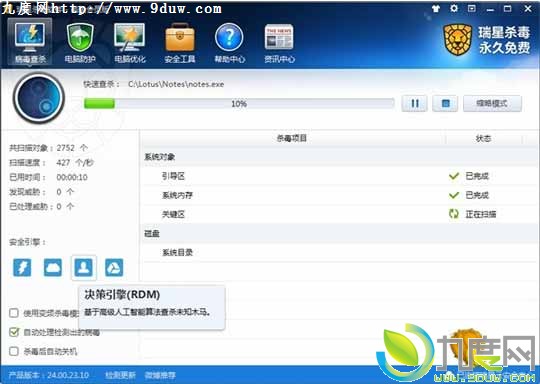The image size is (540, 384).
Task: Click the 安全引擎 label
Action: (28, 242)
